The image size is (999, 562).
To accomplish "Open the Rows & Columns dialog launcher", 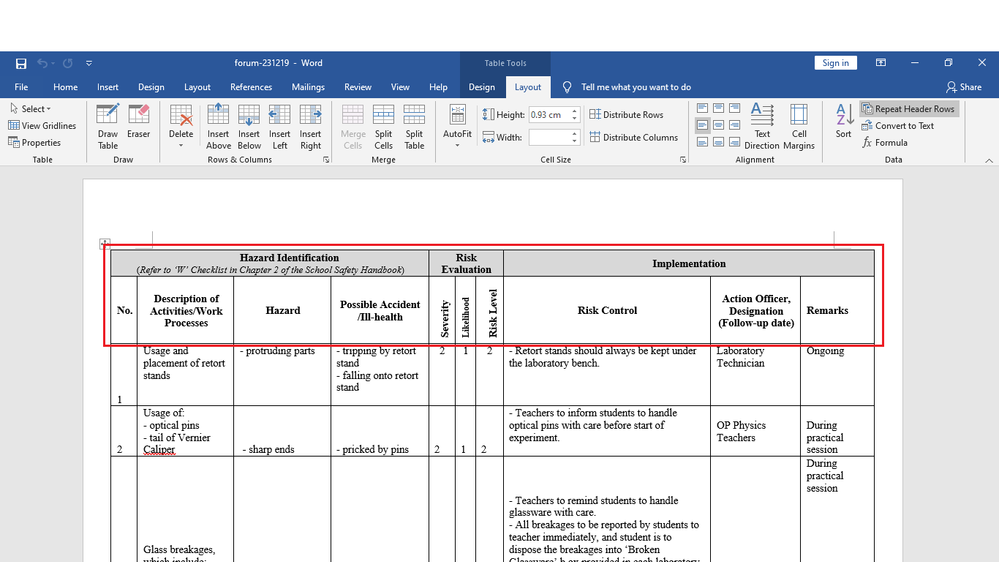I will (x=326, y=160).
